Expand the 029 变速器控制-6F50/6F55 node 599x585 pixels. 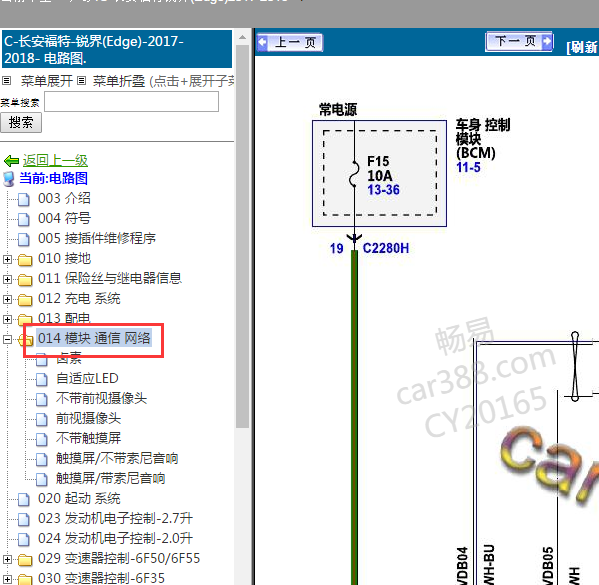click(x=7, y=559)
